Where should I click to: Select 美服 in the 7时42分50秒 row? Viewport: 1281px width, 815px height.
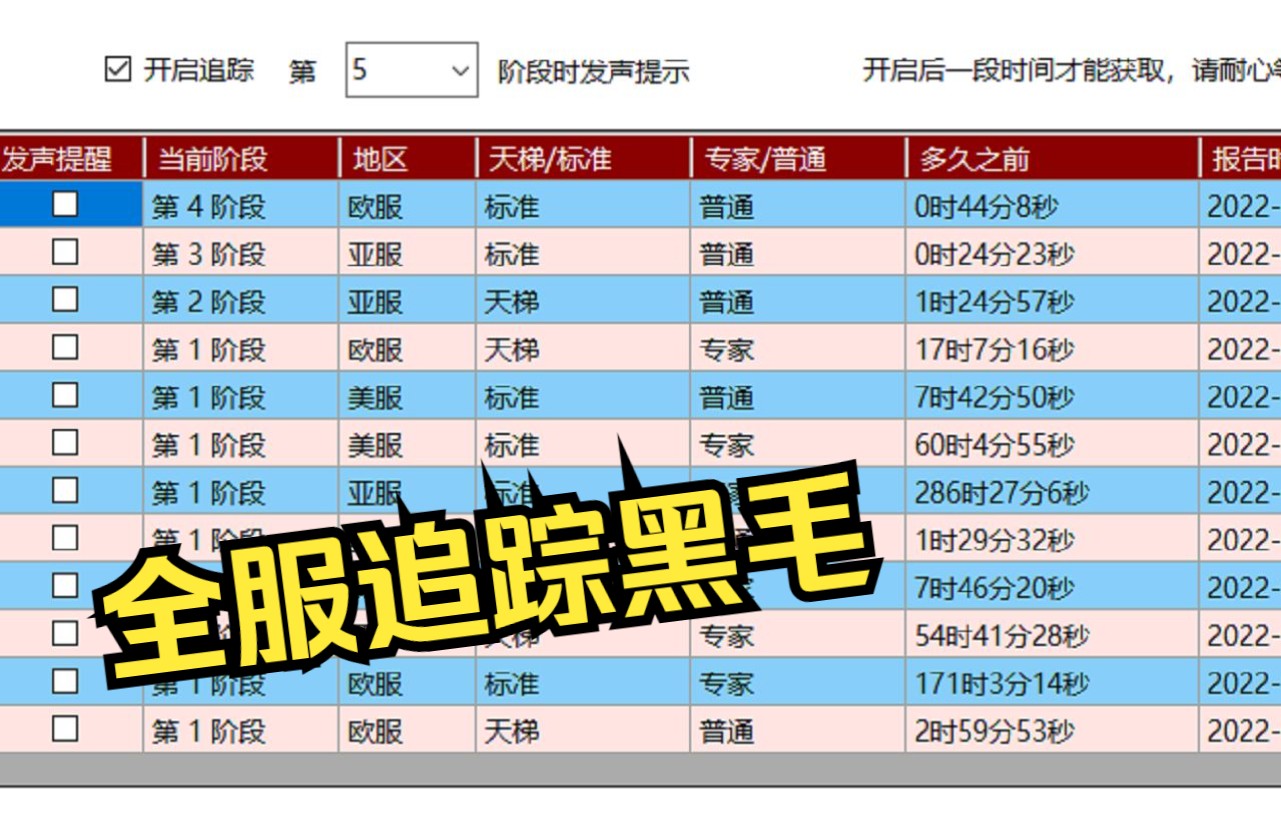point(407,397)
